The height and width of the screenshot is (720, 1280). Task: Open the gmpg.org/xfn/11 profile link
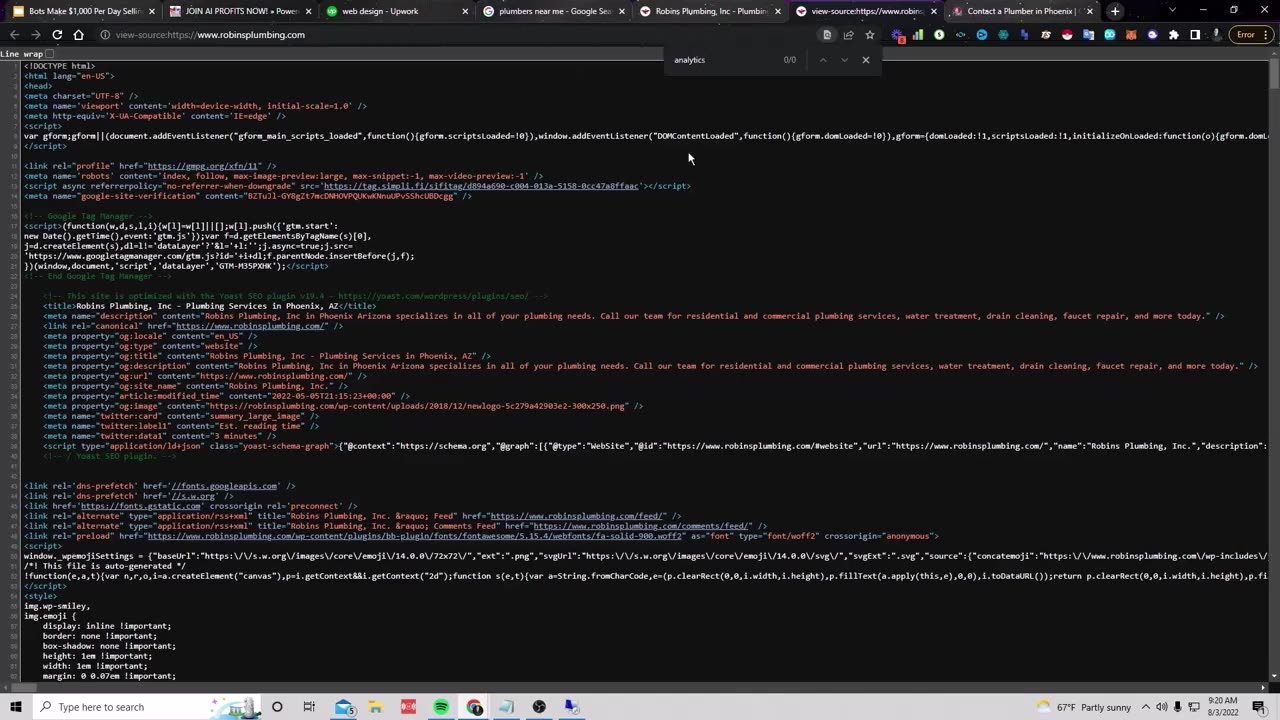click(203, 166)
